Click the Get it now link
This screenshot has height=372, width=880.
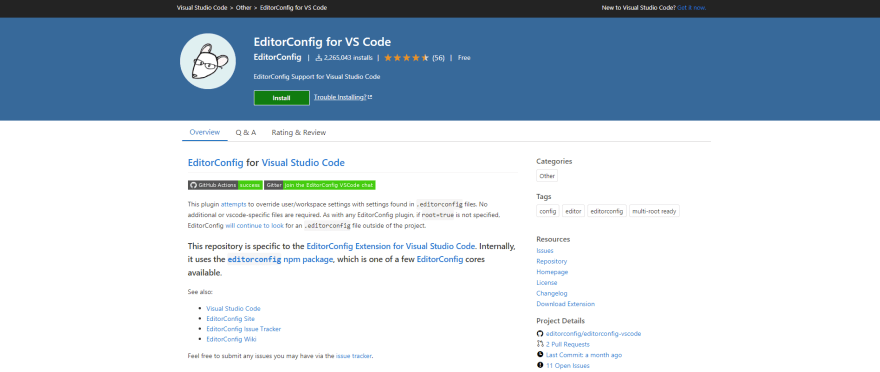point(691,8)
